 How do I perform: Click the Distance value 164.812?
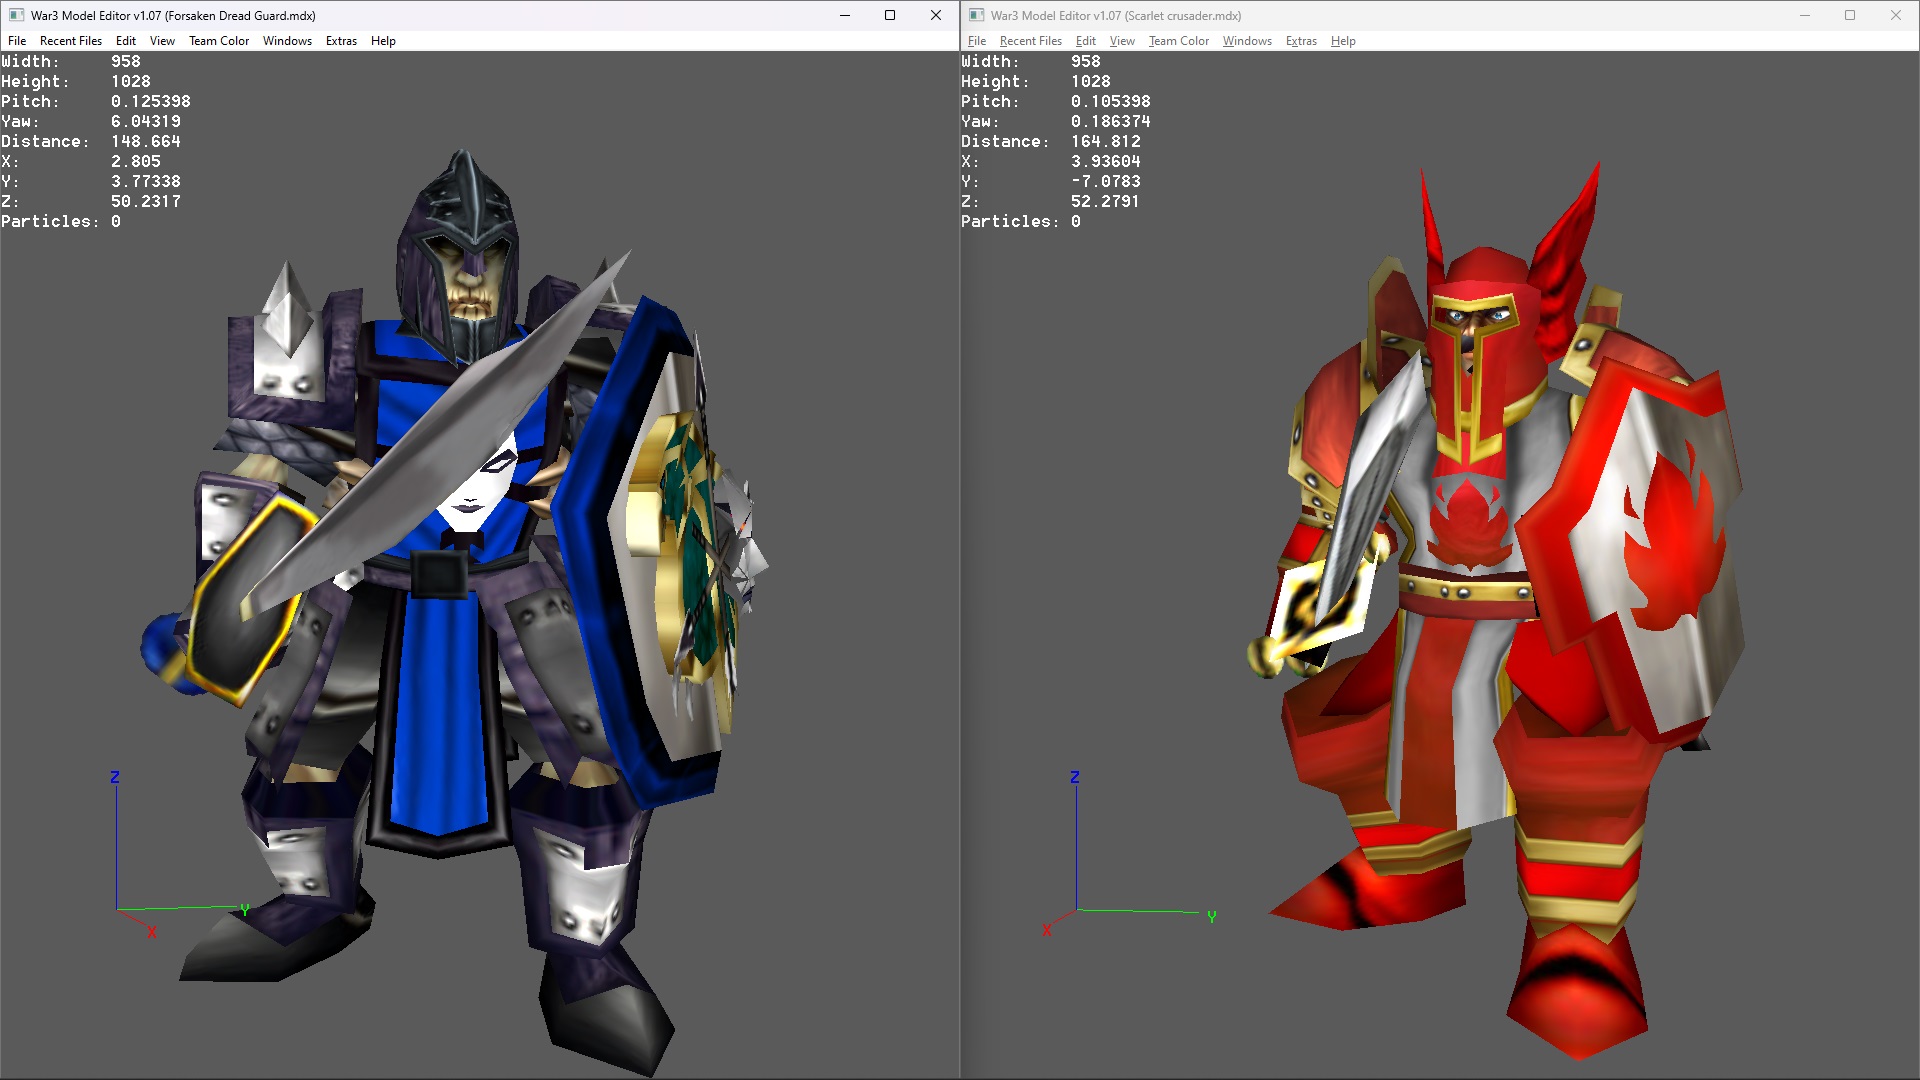[1106, 141]
